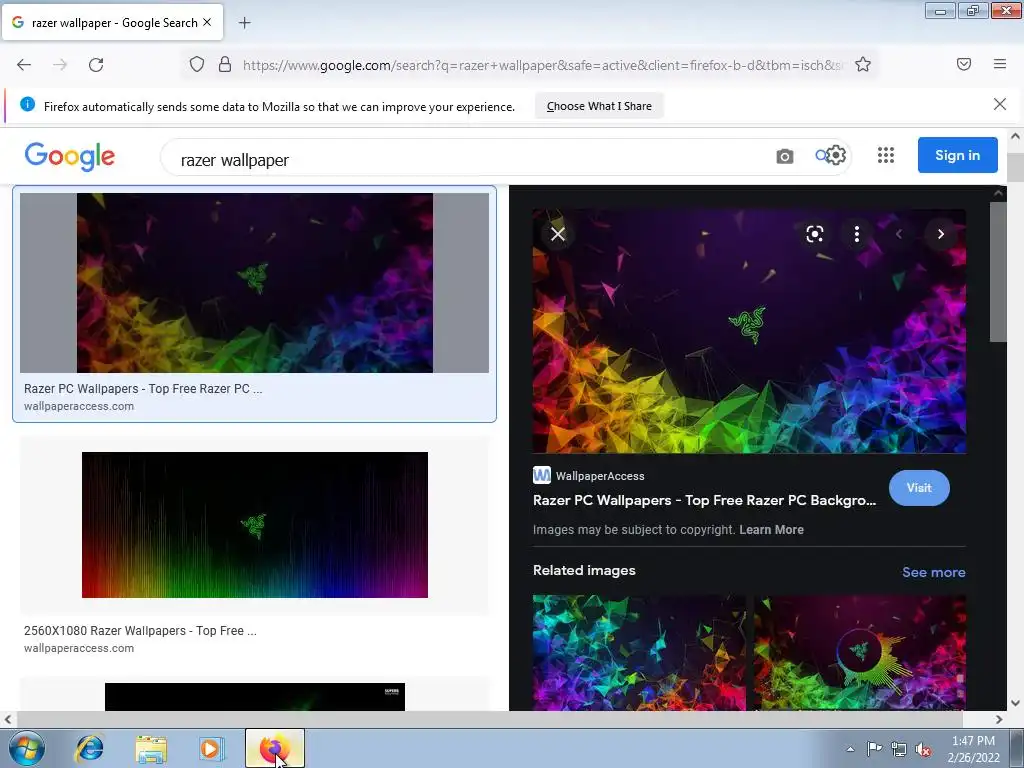This screenshot has height=768, width=1024.
Task: Click See more related images
Action: click(933, 572)
